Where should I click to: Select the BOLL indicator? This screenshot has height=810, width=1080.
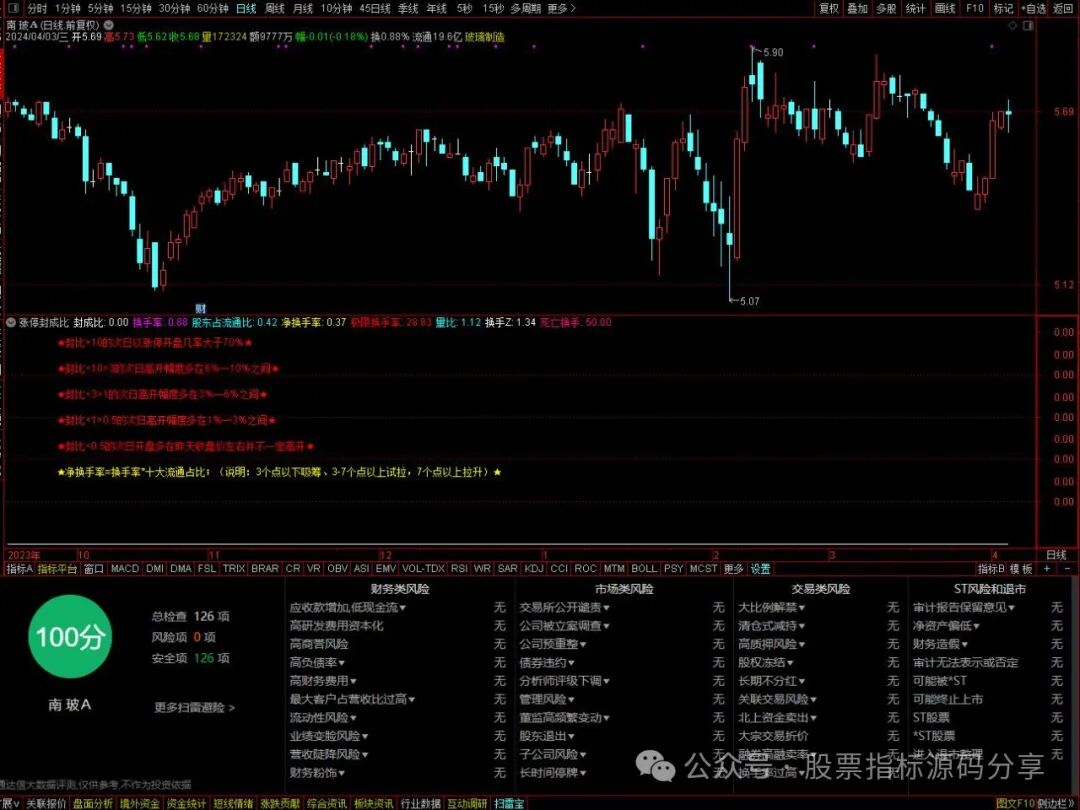coord(643,569)
